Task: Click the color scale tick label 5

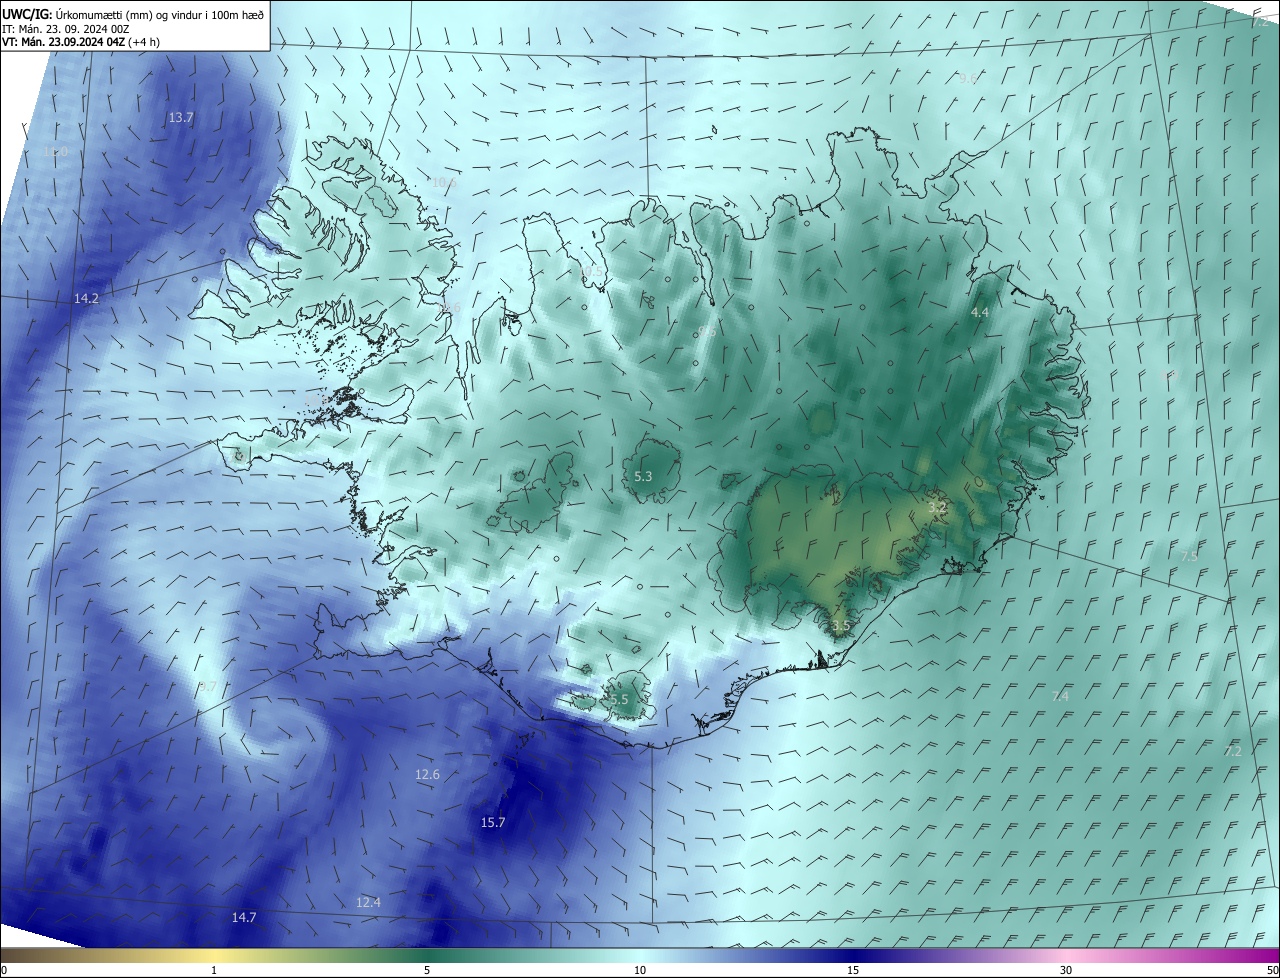Action: click(x=427, y=970)
